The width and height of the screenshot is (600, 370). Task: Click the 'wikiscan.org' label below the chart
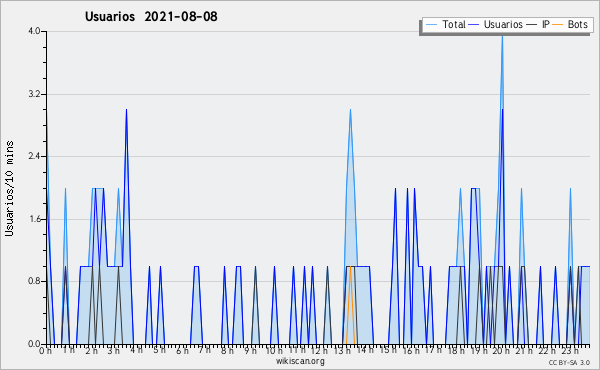point(300,361)
